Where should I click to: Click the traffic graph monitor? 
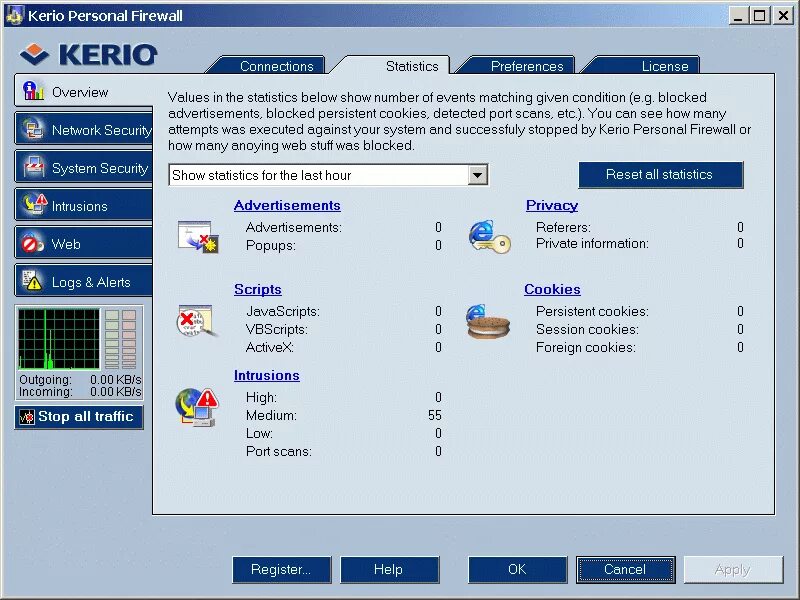[x=59, y=338]
